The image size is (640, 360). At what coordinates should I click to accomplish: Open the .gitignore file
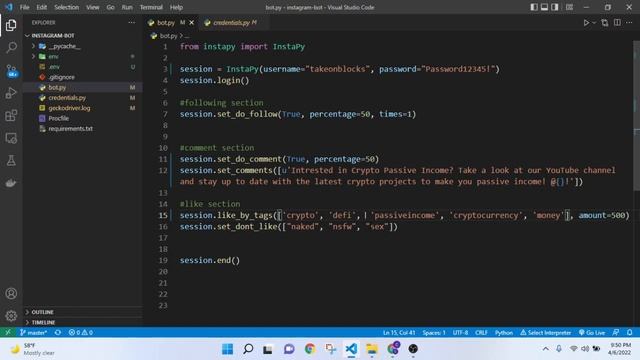coord(82,77)
